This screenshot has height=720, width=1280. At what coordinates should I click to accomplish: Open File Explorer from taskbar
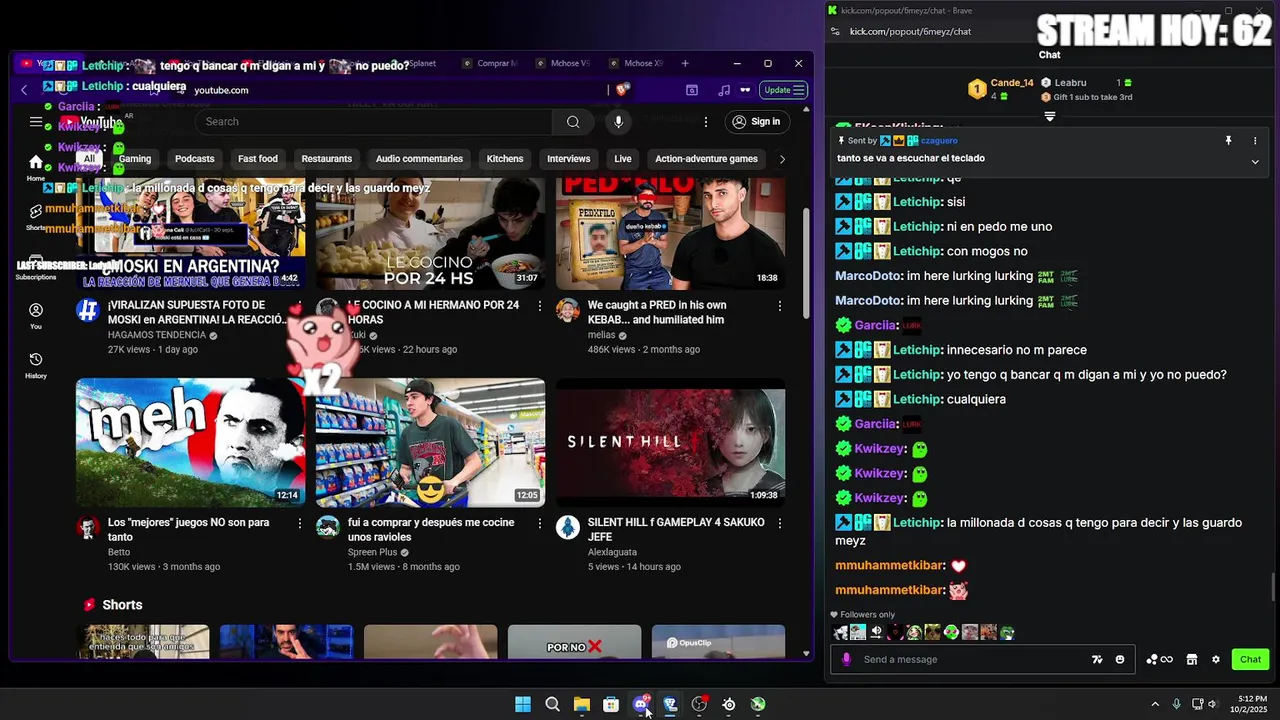pos(581,704)
